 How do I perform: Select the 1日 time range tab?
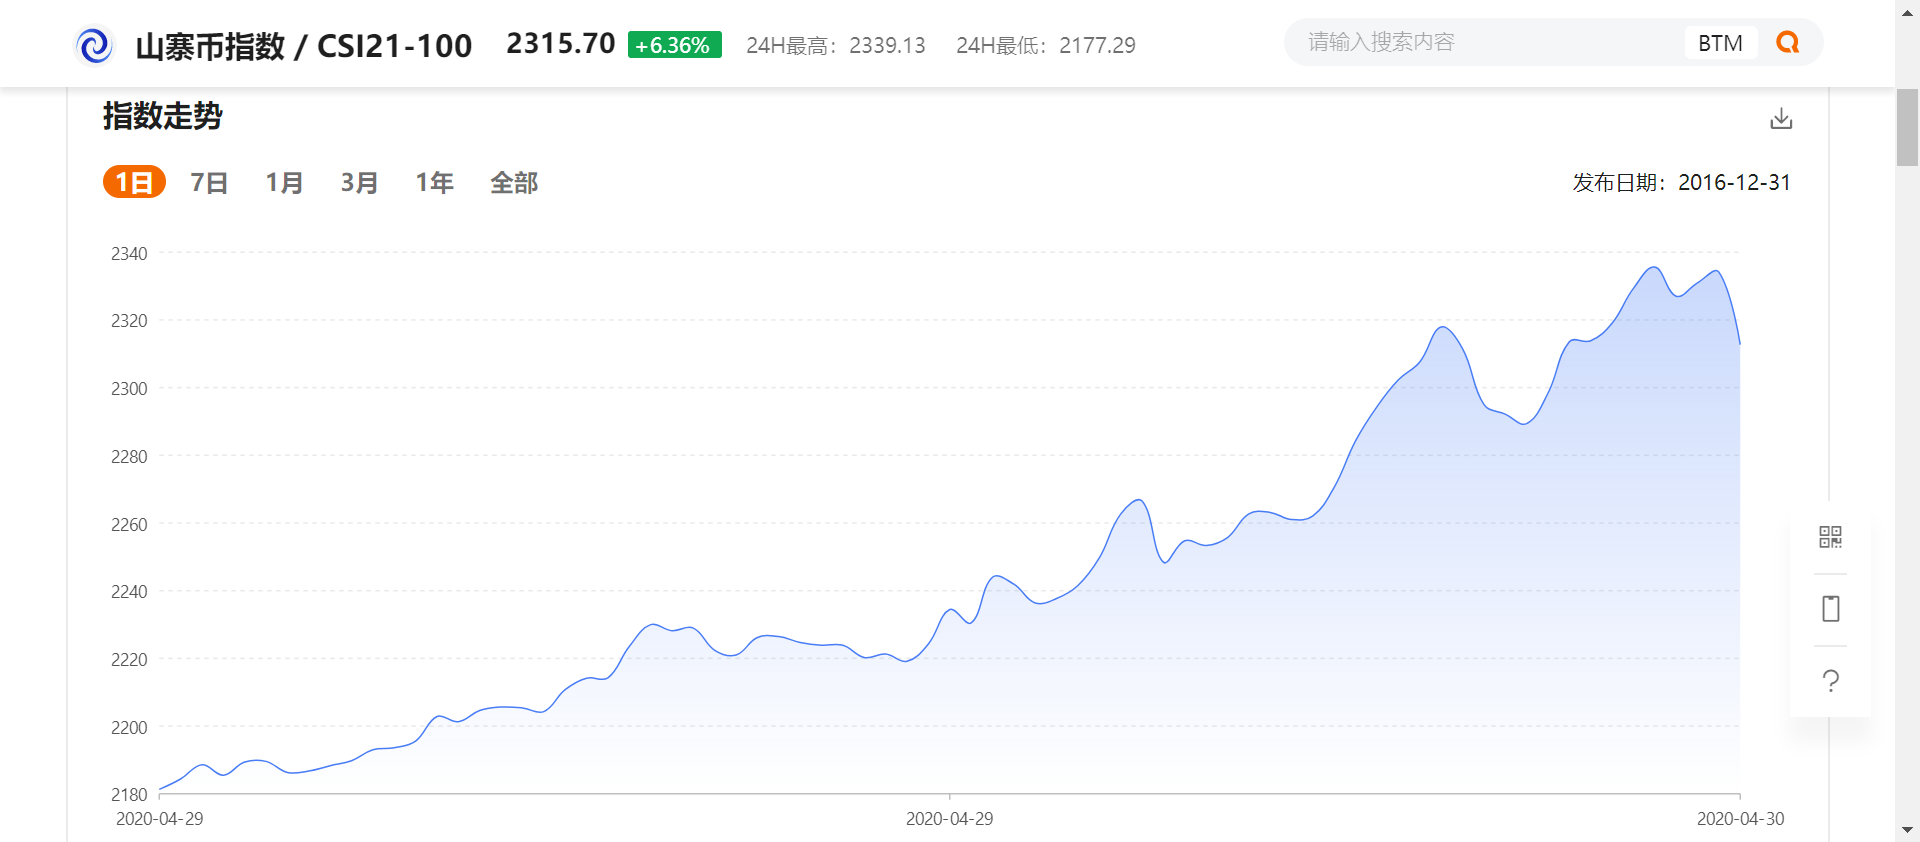click(134, 182)
